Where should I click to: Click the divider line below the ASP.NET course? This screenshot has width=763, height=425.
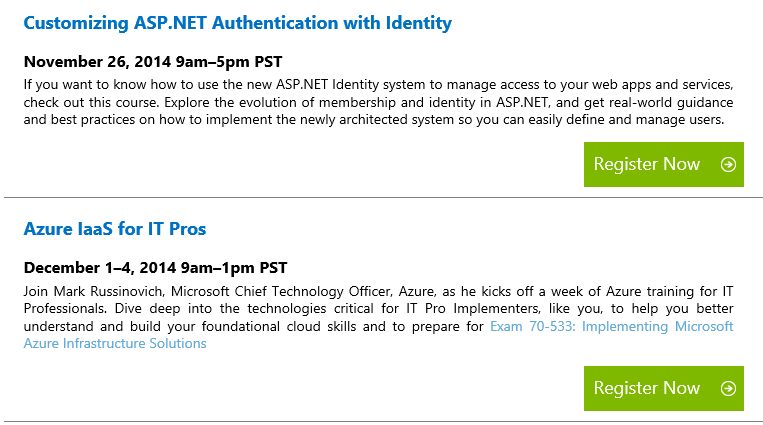(x=383, y=198)
